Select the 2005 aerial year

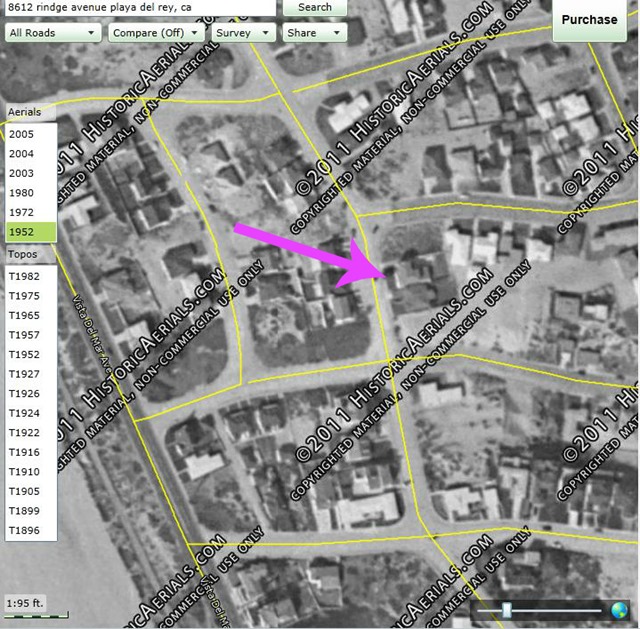click(31, 134)
